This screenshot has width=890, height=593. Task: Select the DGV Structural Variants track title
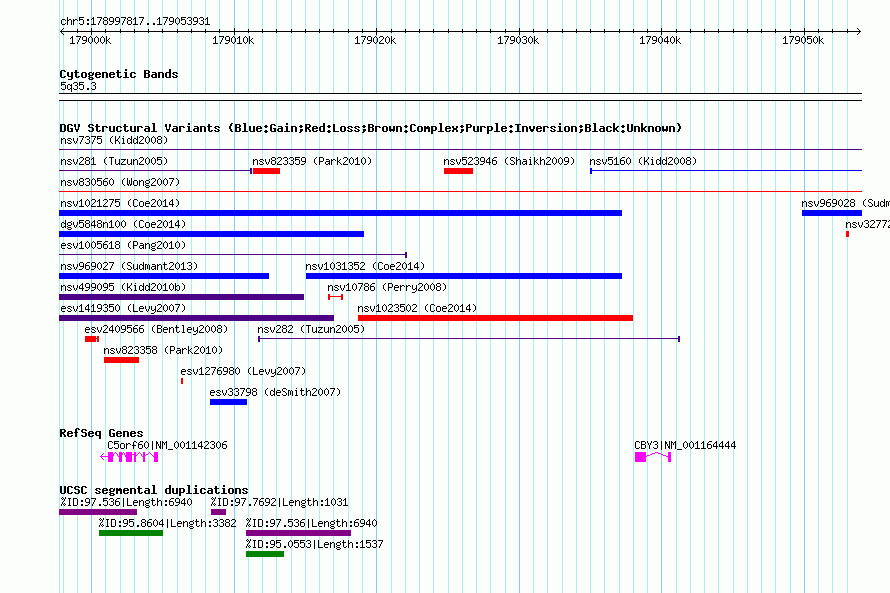[371, 128]
